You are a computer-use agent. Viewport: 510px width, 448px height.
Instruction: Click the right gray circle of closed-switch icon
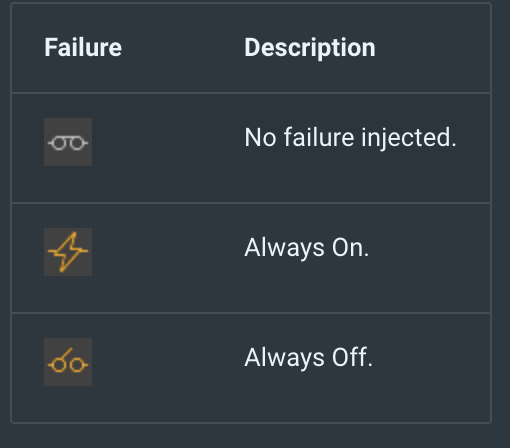point(77,143)
